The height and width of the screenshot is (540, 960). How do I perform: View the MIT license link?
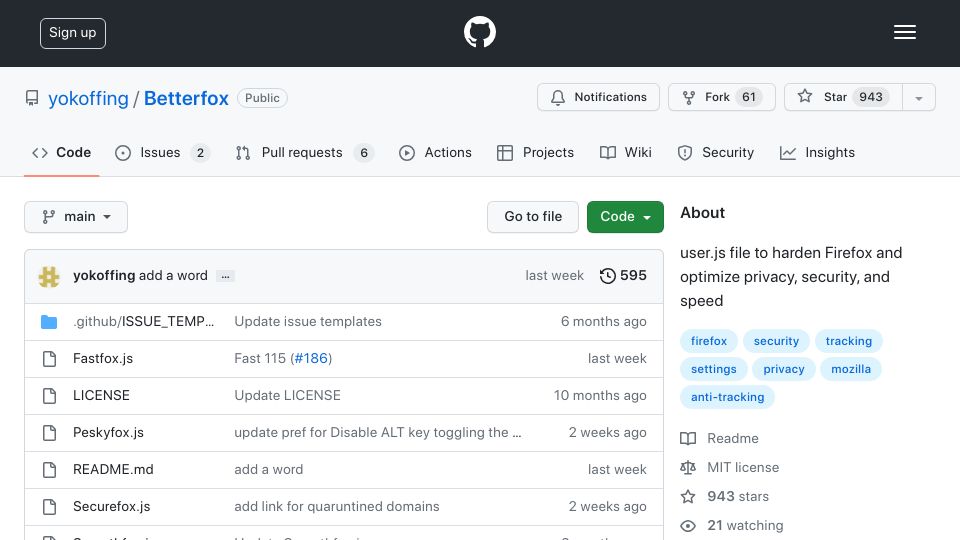coord(730,467)
